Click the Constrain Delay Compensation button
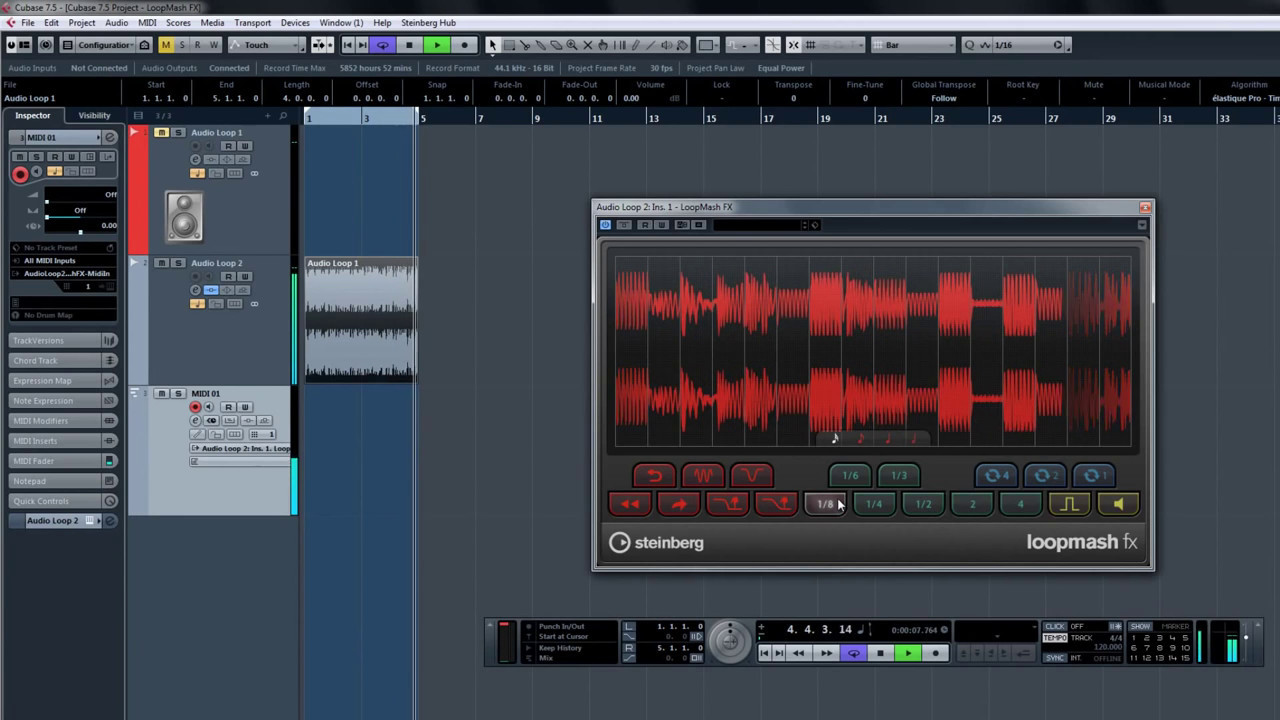Image resolution: width=1280 pixels, height=720 pixels. (45, 45)
